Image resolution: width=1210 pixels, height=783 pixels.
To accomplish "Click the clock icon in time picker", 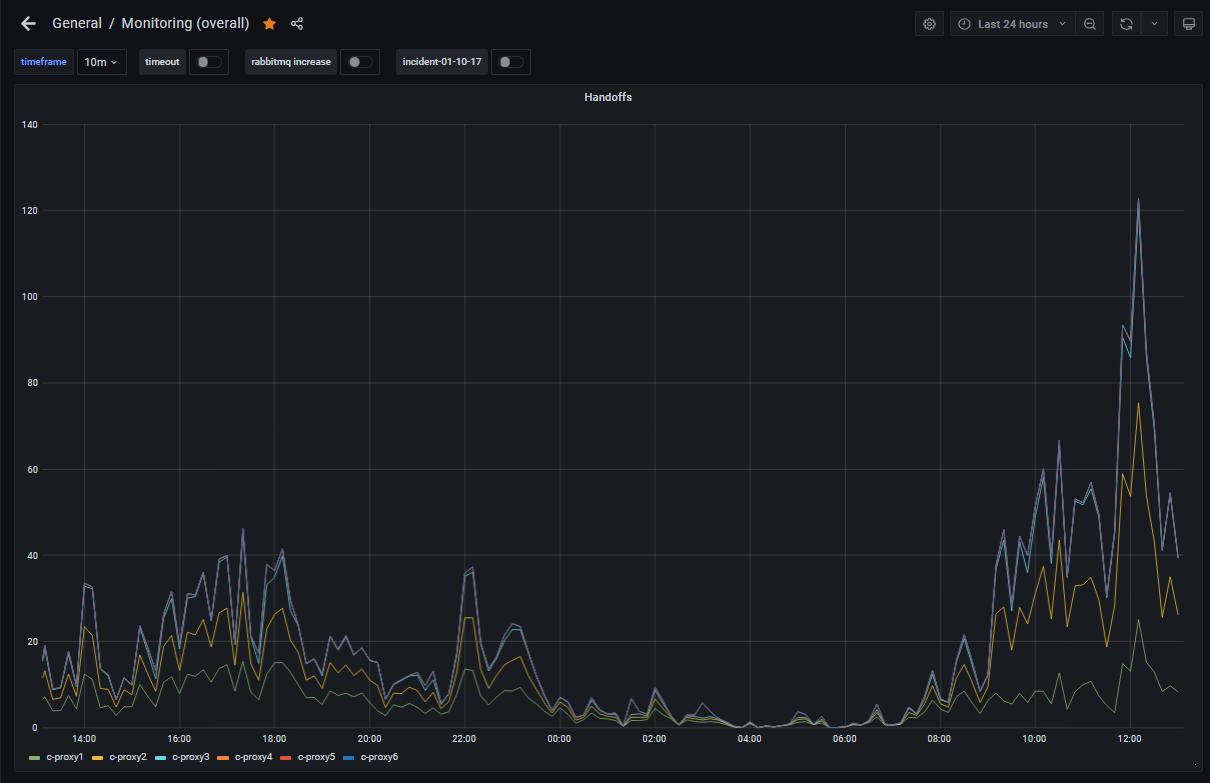I will (x=964, y=24).
